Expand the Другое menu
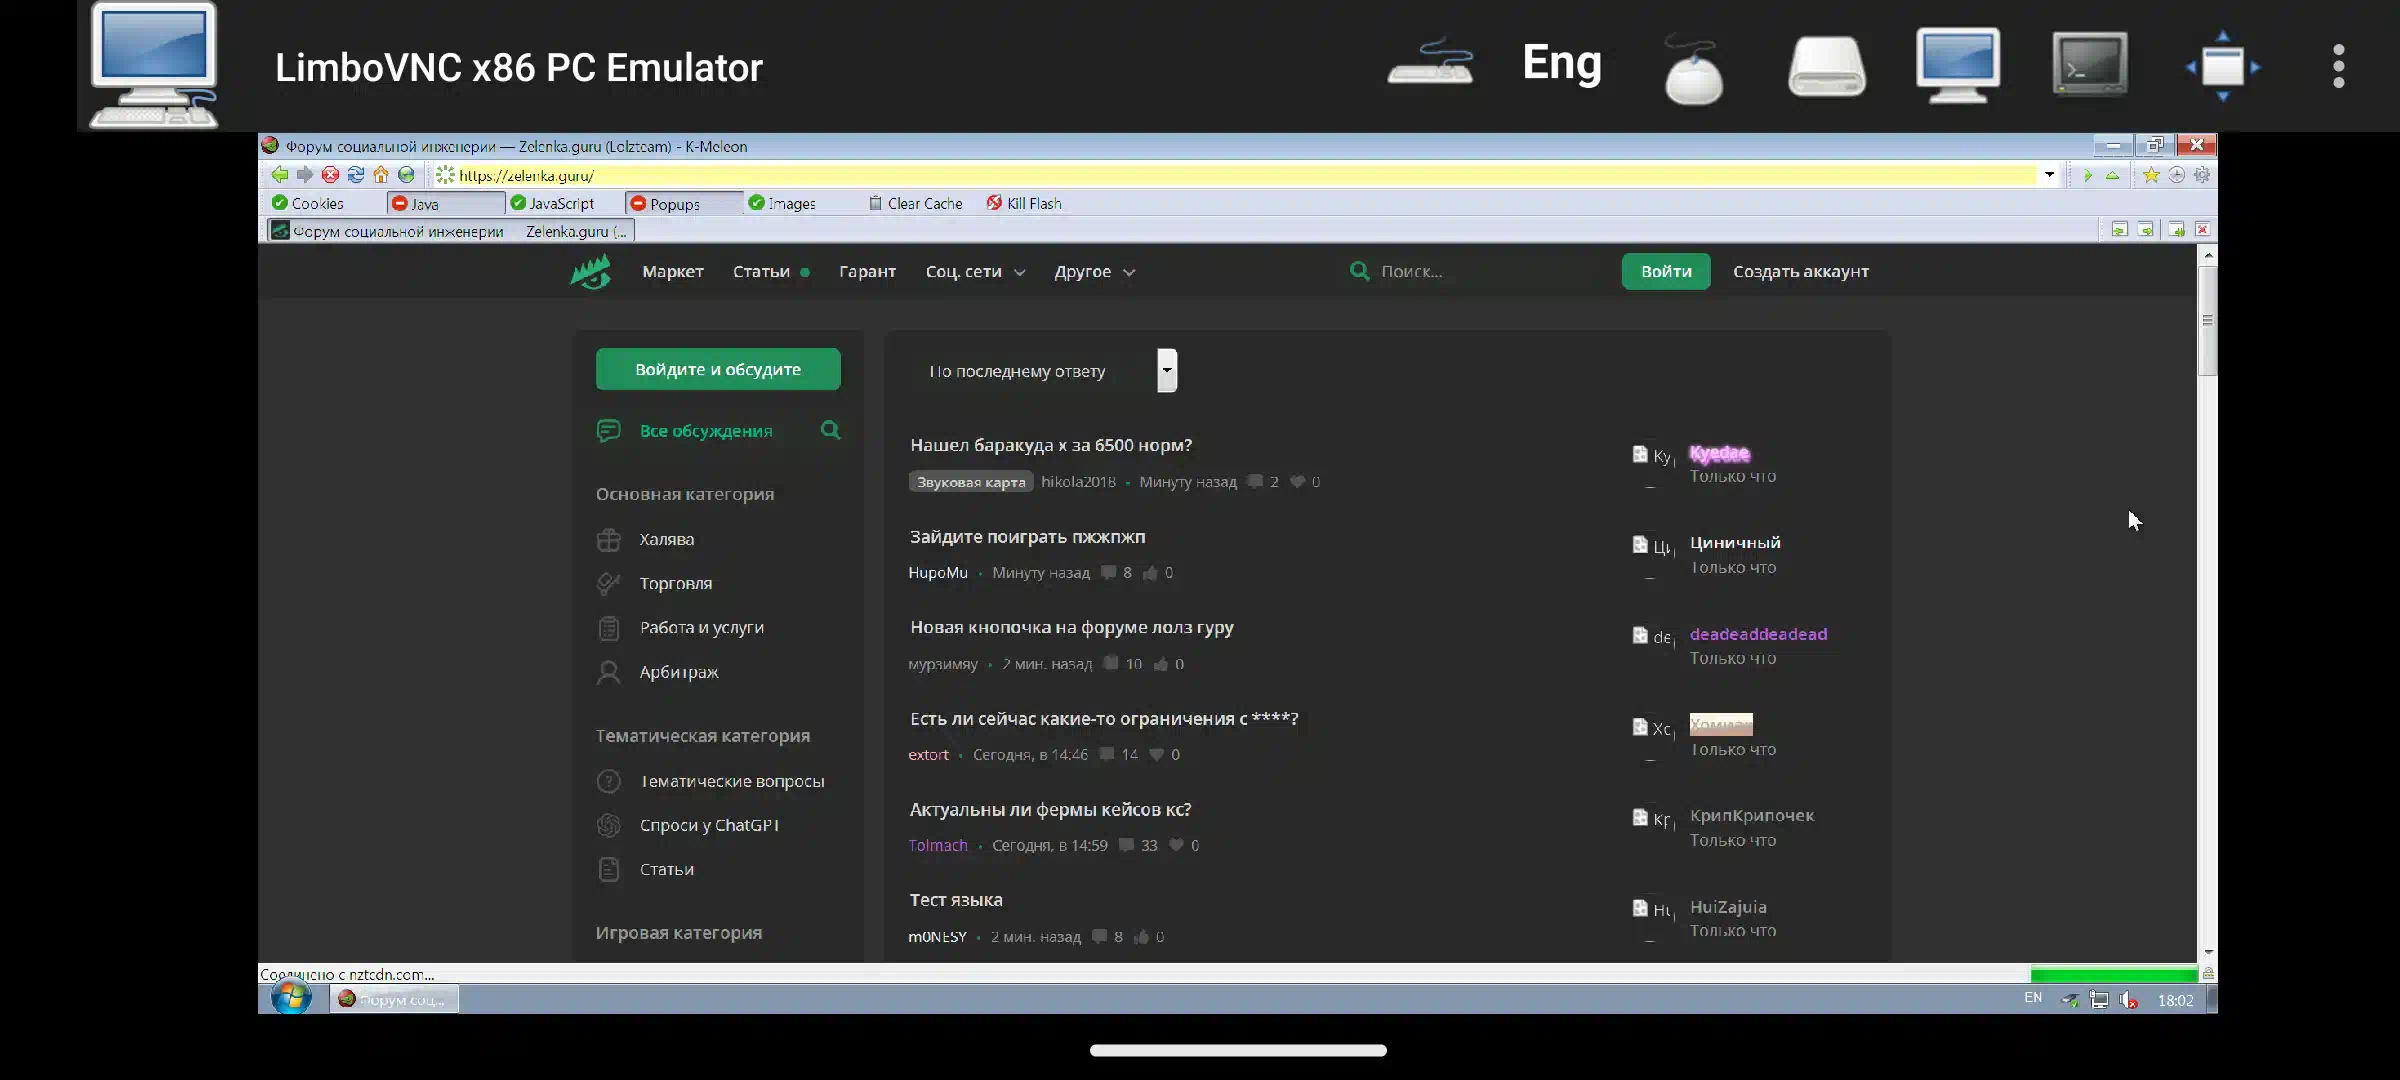The height and width of the screenshot is (1080, 2400). tap(1094, 272)
